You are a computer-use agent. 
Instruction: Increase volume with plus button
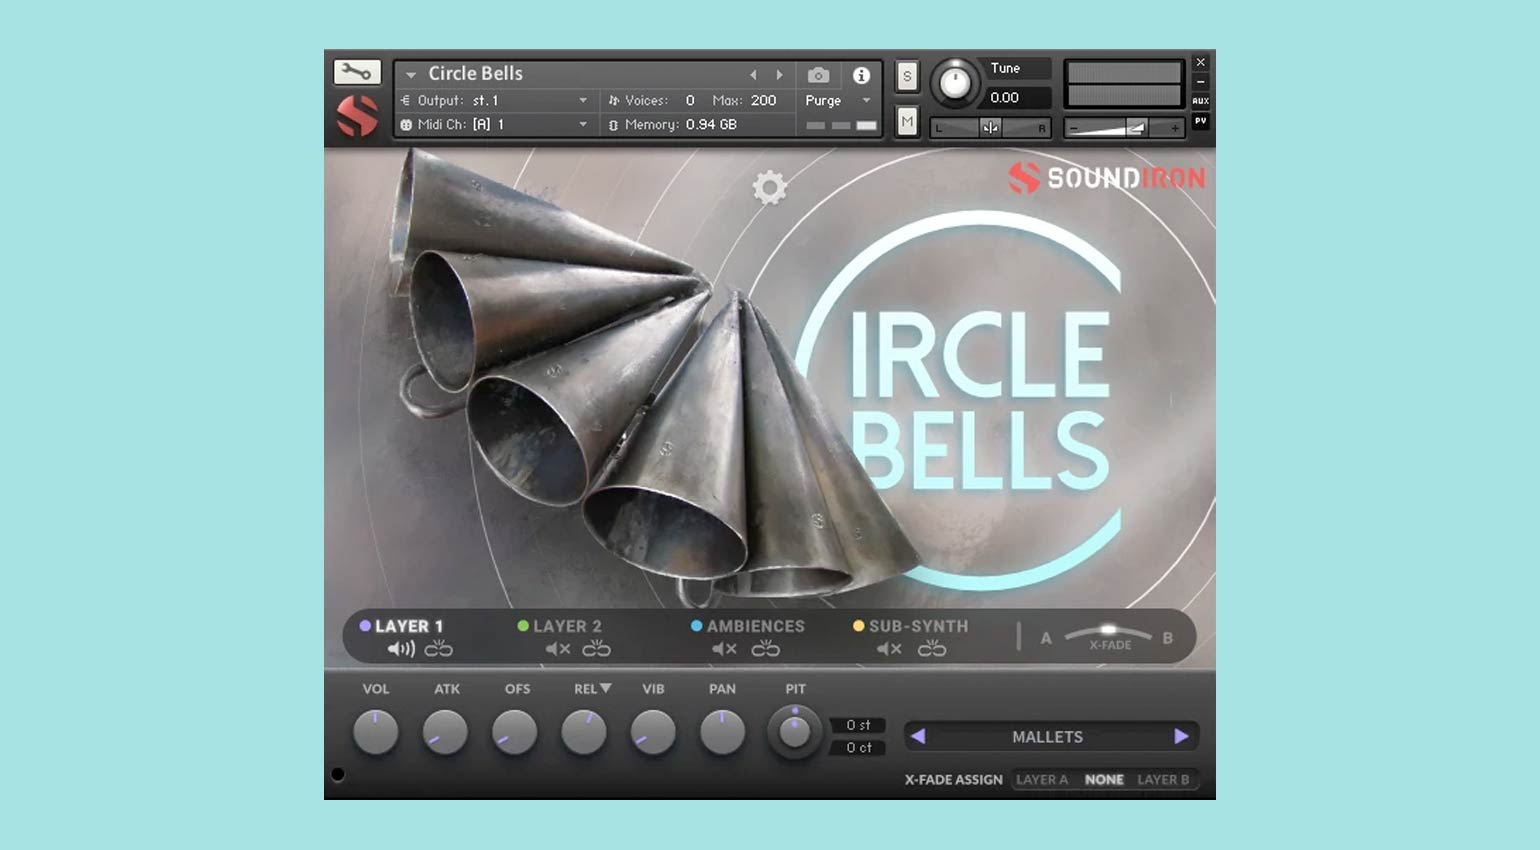pos(1174,128)
